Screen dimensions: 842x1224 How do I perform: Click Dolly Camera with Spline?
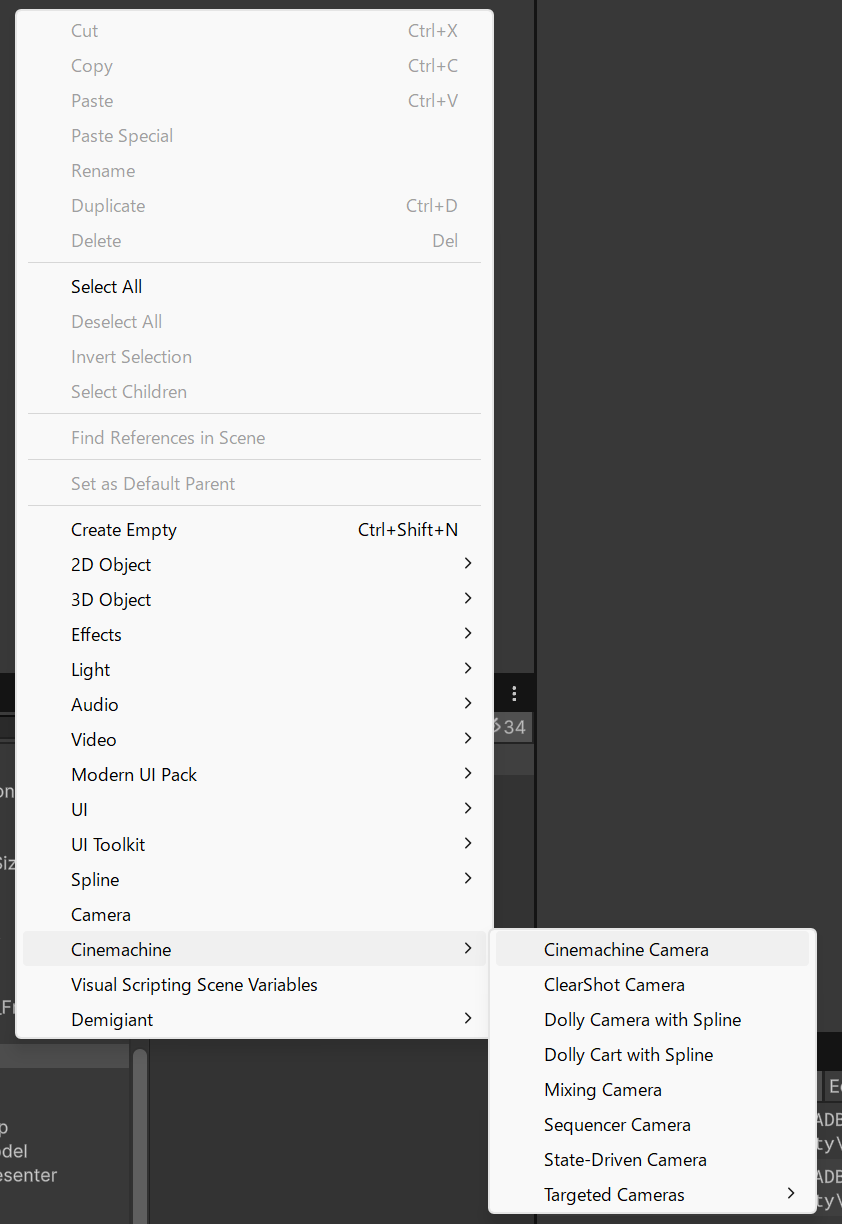[642, 1020]
